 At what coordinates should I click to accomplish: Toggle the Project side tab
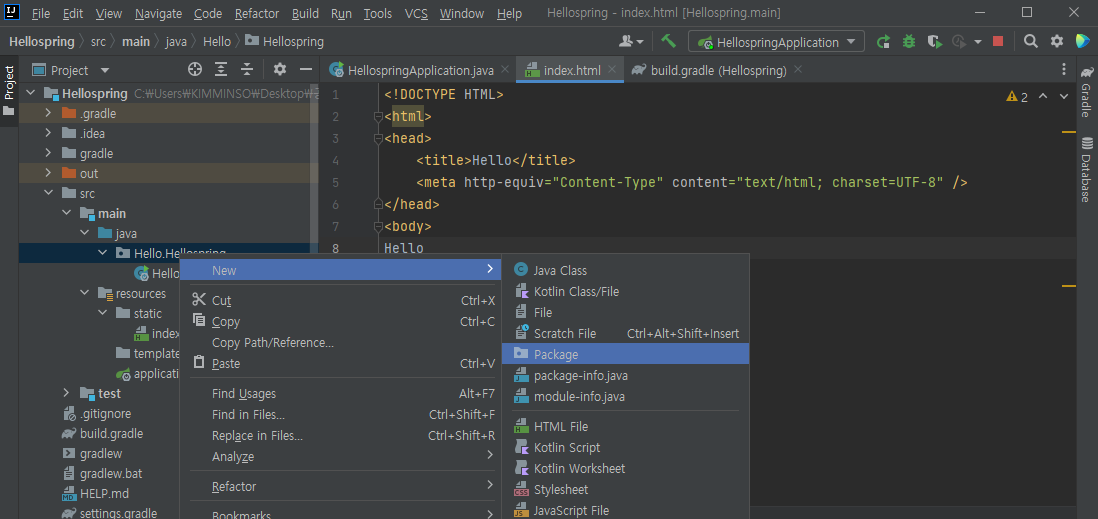(9, 91)
